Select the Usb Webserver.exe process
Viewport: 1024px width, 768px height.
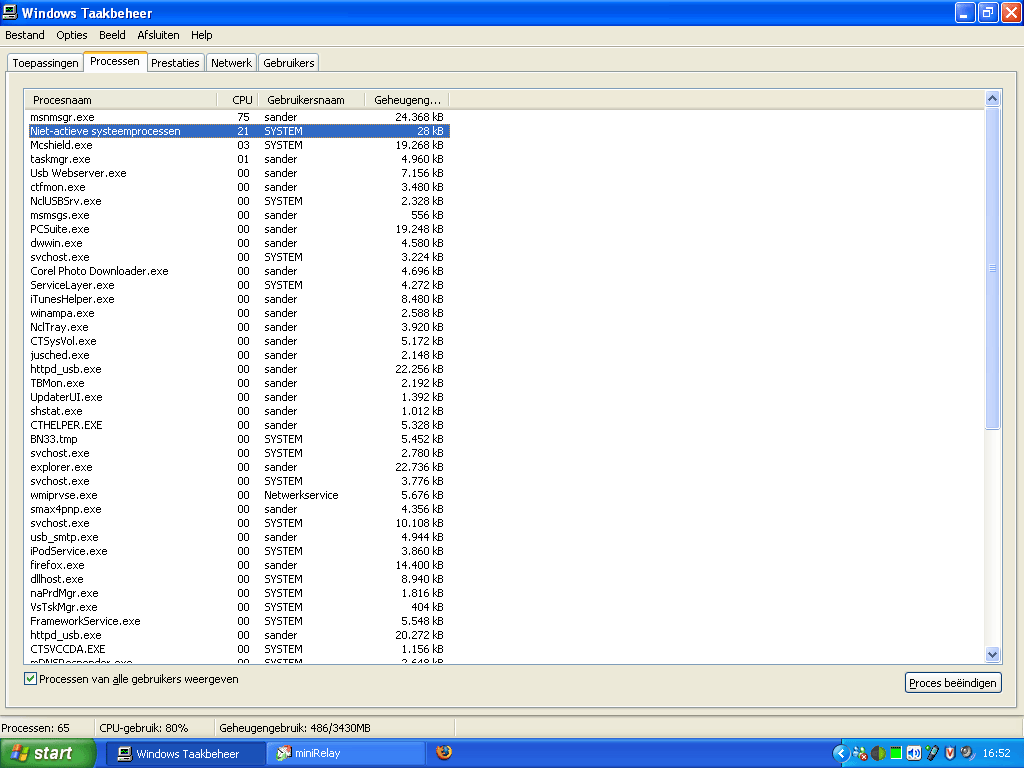pos(239,173)
